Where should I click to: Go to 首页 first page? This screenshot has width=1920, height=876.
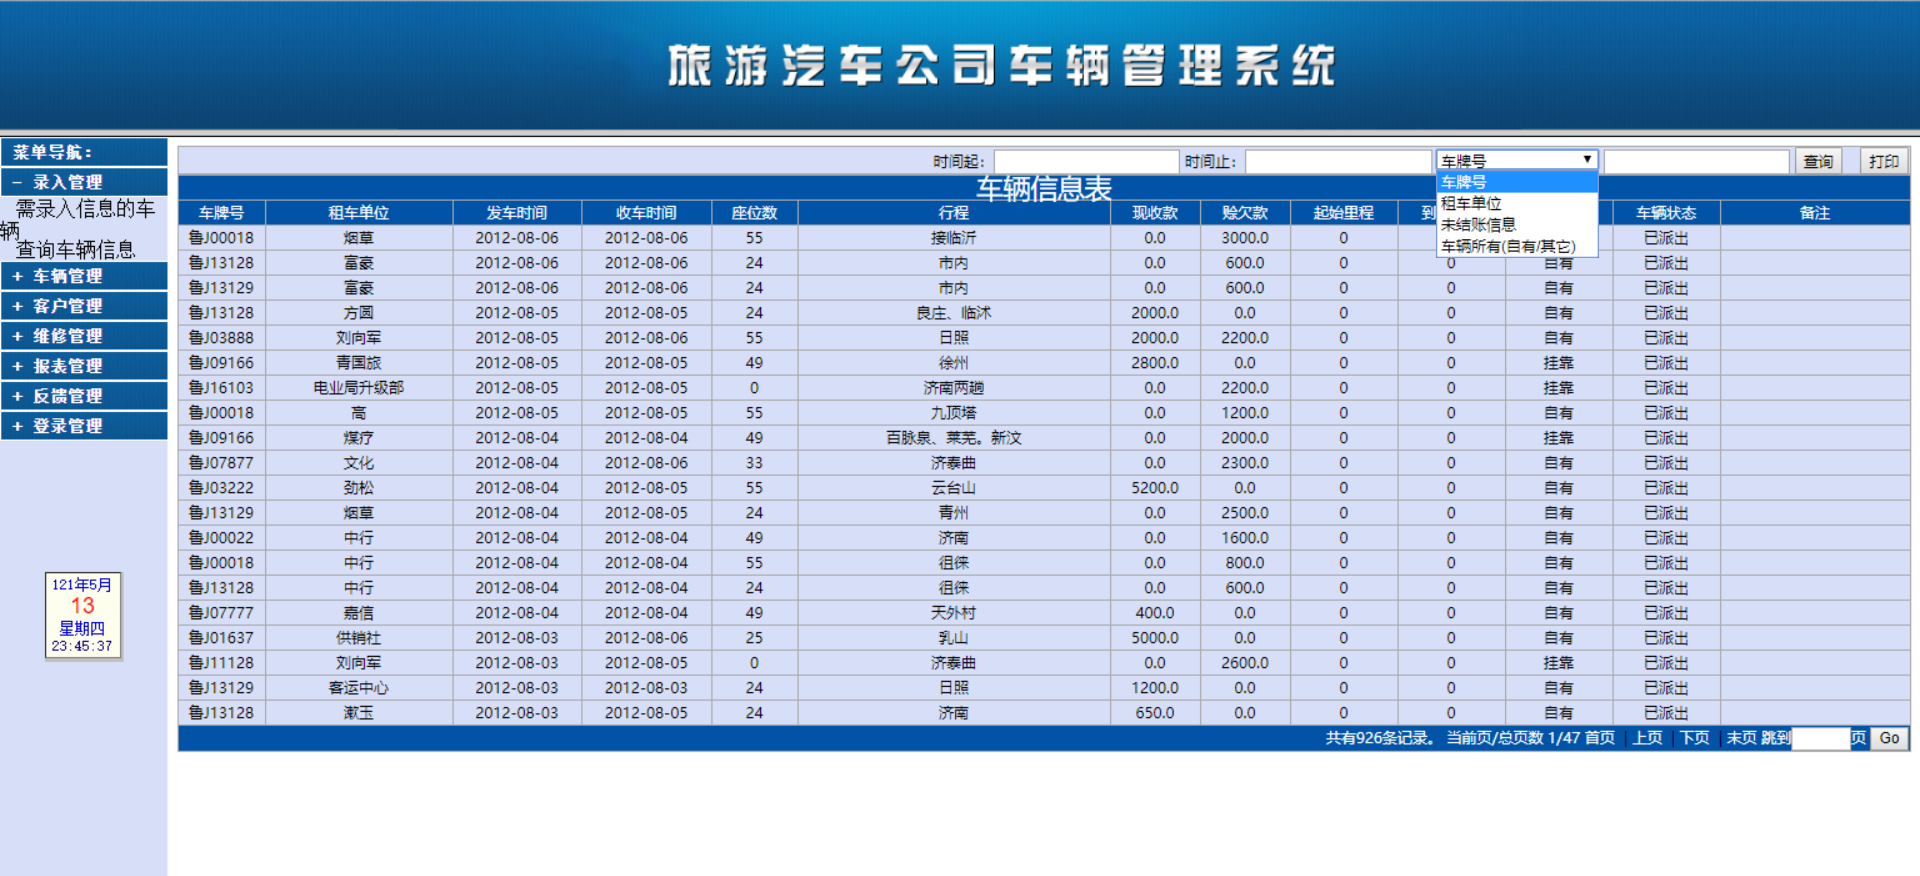point(1599,738)
